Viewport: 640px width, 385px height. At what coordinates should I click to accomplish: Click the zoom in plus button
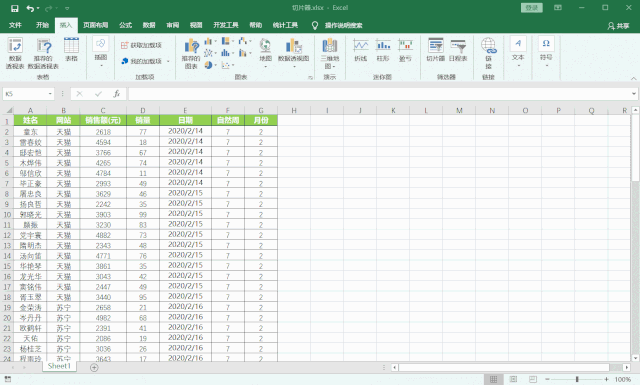pos(607,379)
